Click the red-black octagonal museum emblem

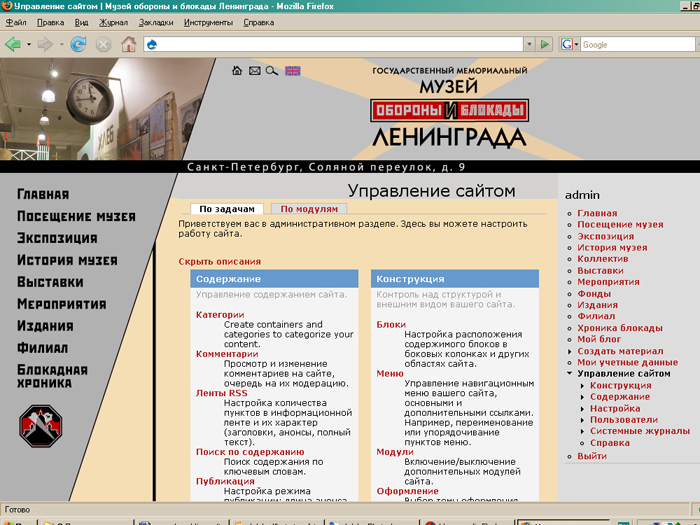tap(41, 426)
